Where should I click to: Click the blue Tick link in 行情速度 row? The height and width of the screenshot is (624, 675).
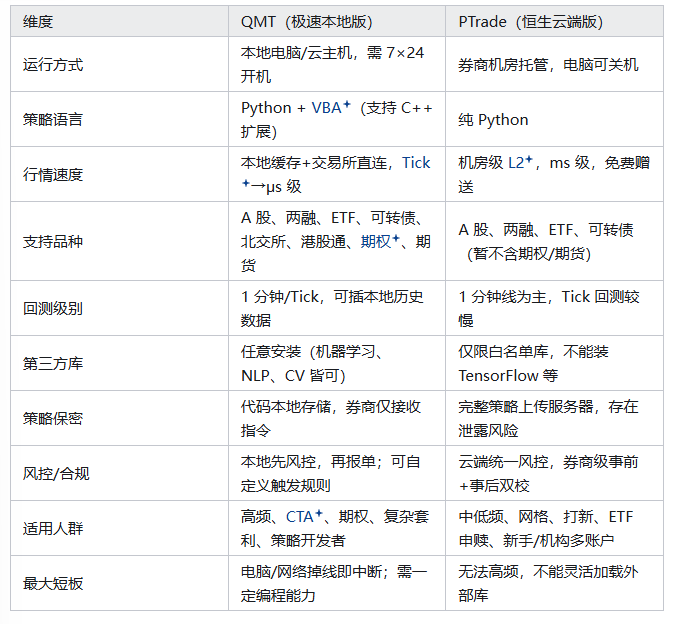(x=416, y=162)
